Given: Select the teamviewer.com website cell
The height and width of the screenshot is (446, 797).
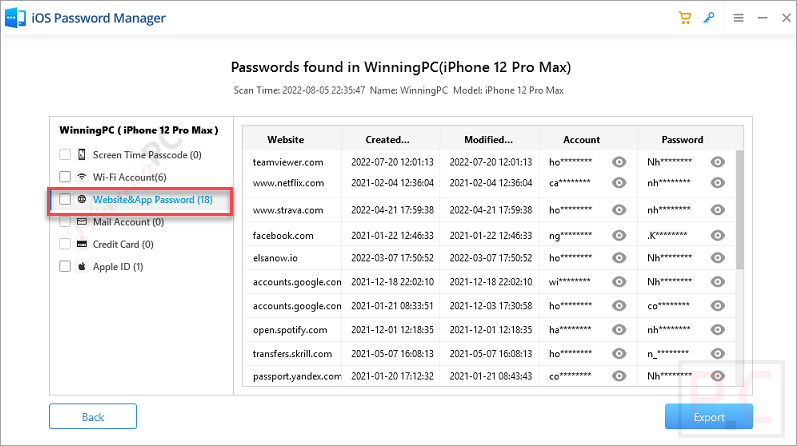Looking at the screenshot, I should pyautogui.click(x=288, y=162).
